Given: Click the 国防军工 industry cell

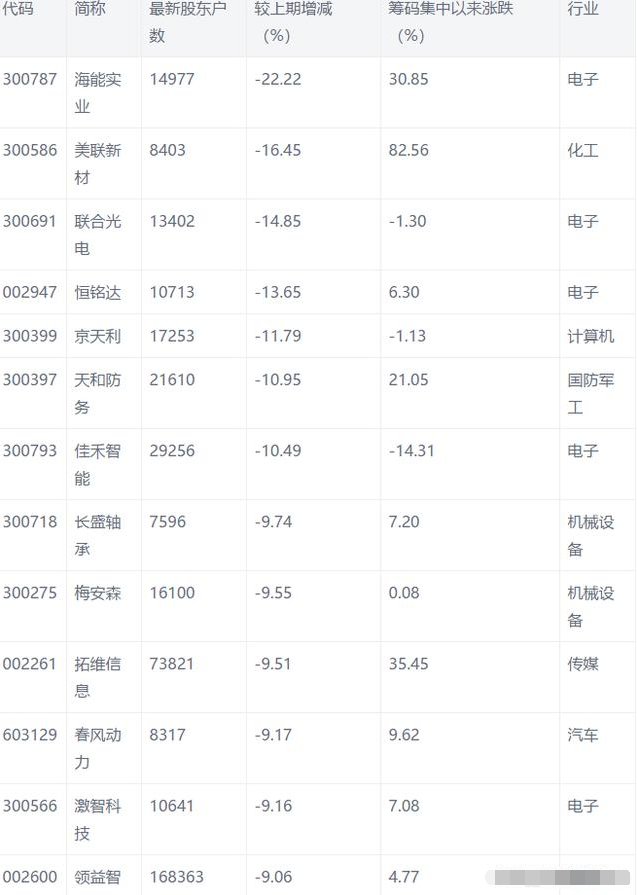Looking at the screenshot, I should [590, 393].
